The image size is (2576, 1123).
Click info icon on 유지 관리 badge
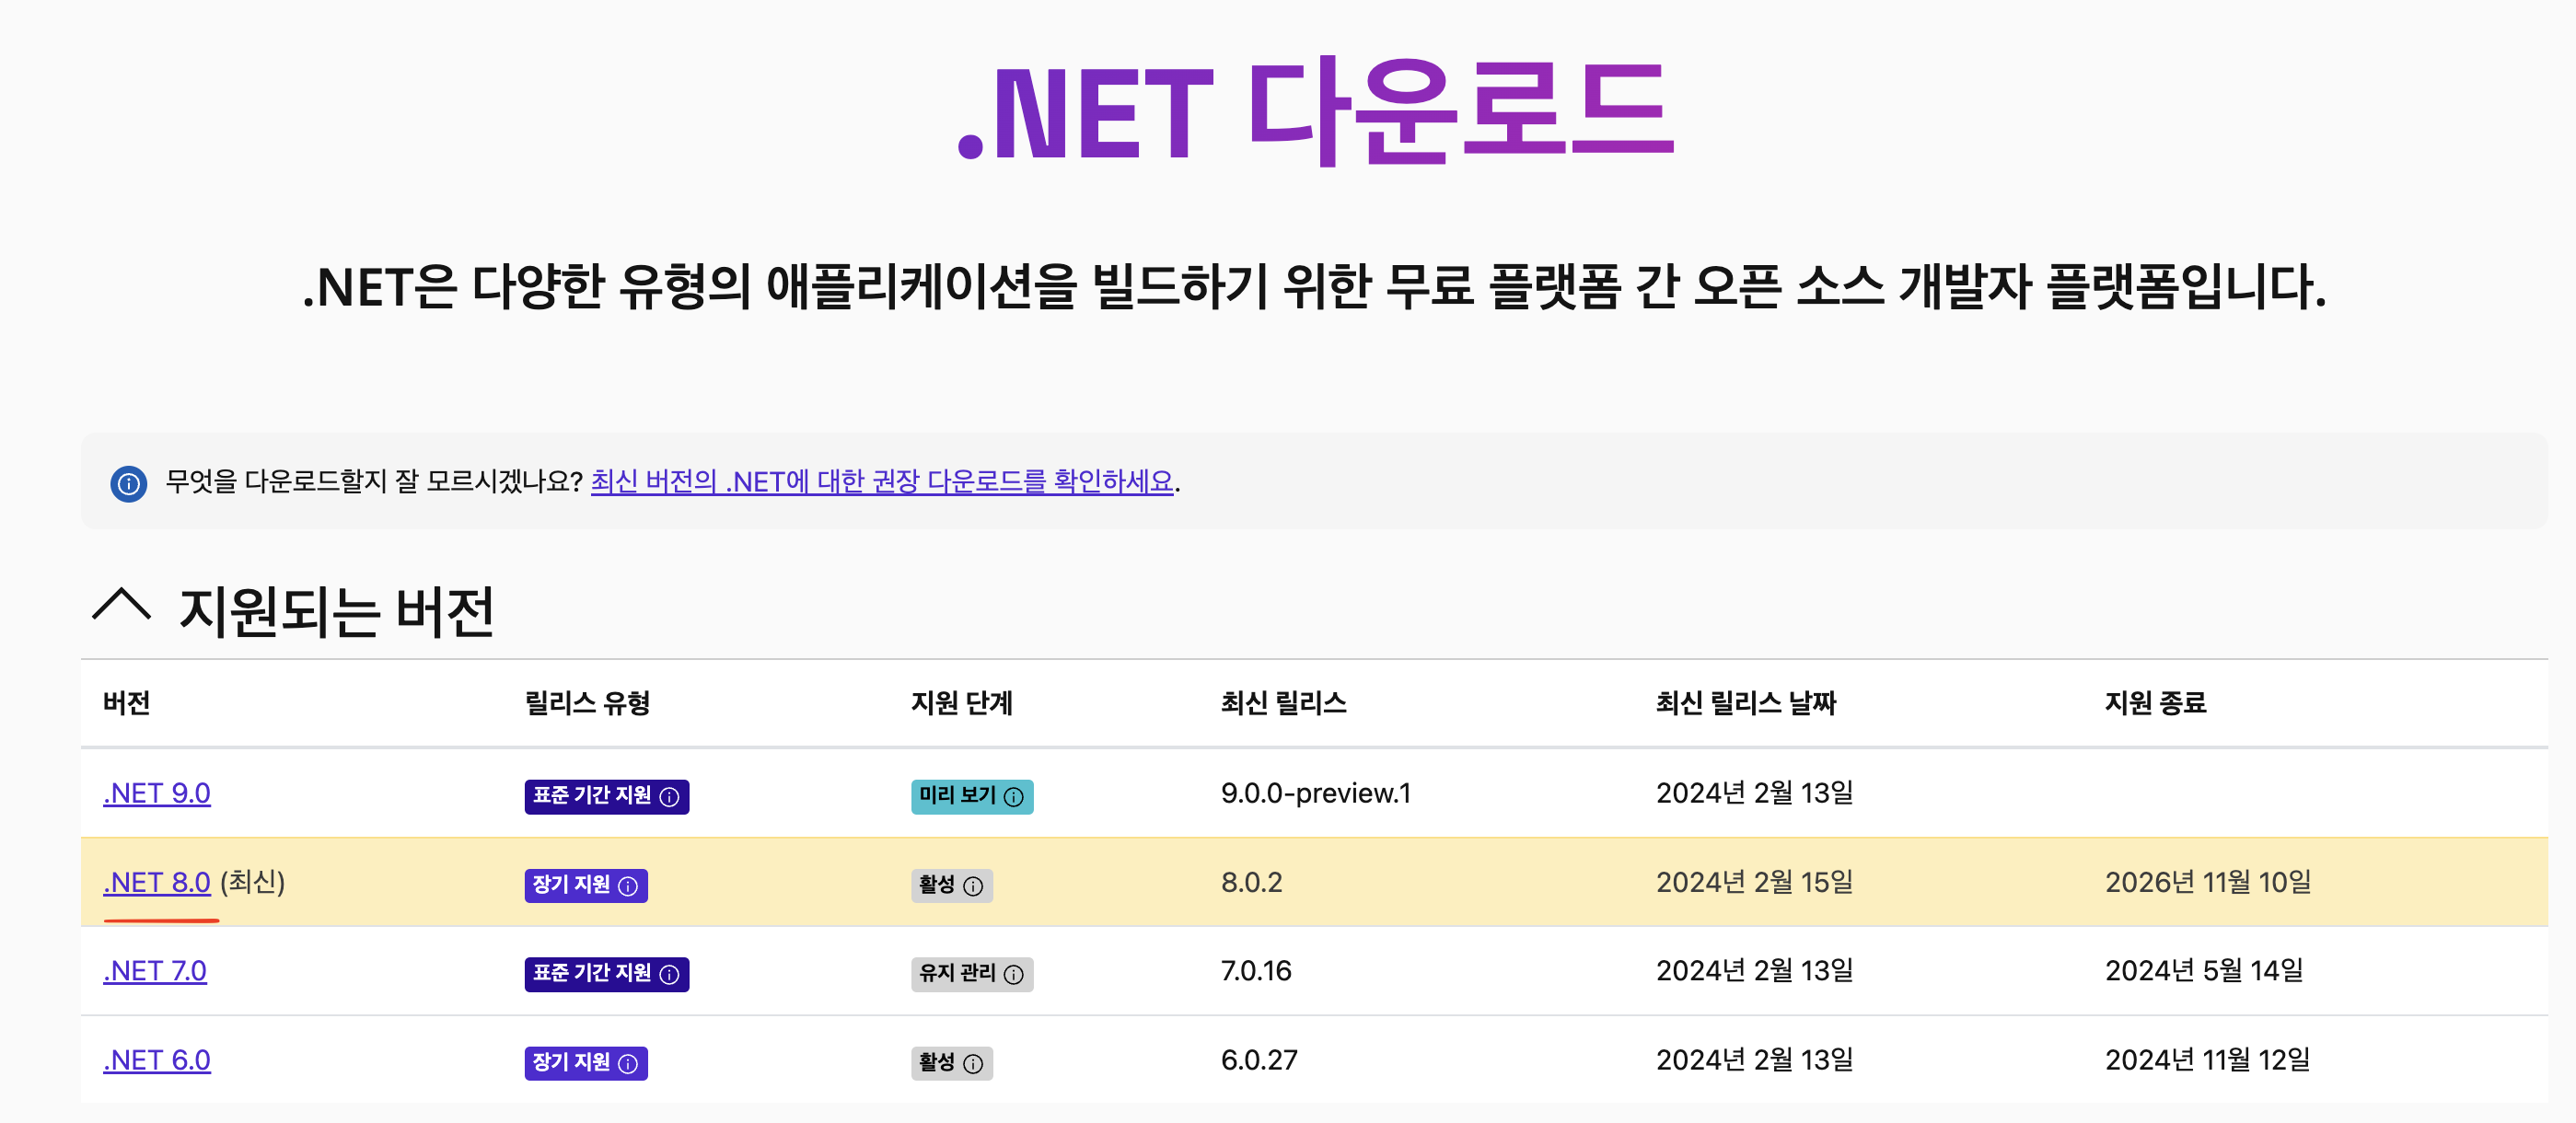1013,974
